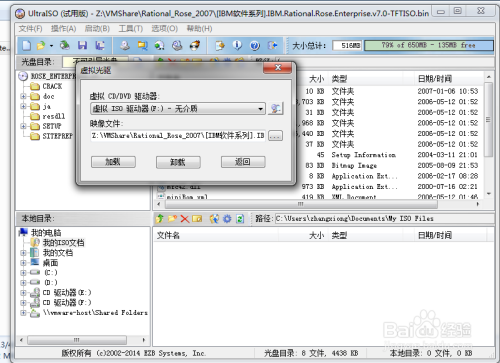This screenshot has width=500, height=363.
Task: Expand the 我的文档 node
Action: [23, 253]
